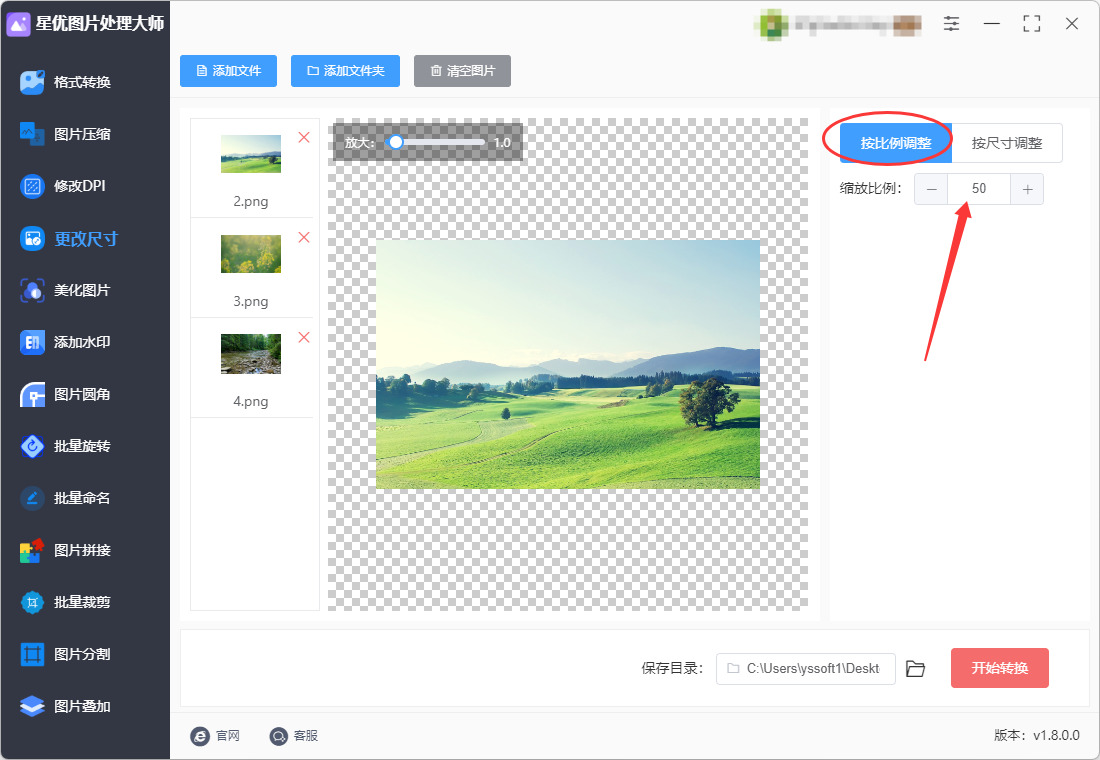Select the 4.png thumbnail

coord(251,354)
